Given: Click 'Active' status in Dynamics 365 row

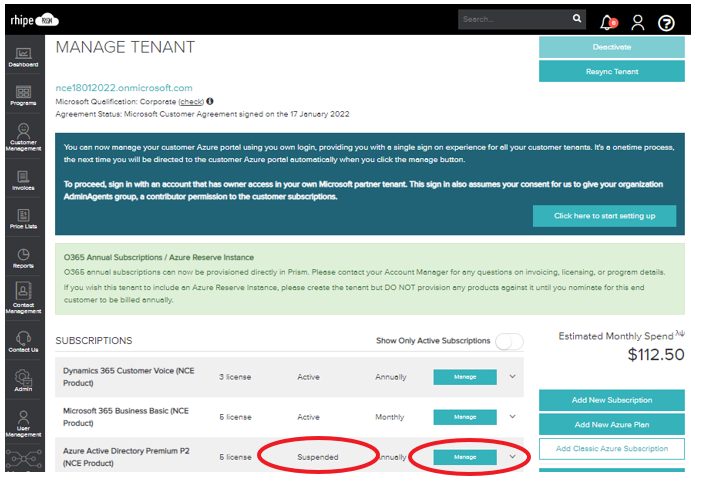Looking at the screenshot, I should [x=308, y=377].
